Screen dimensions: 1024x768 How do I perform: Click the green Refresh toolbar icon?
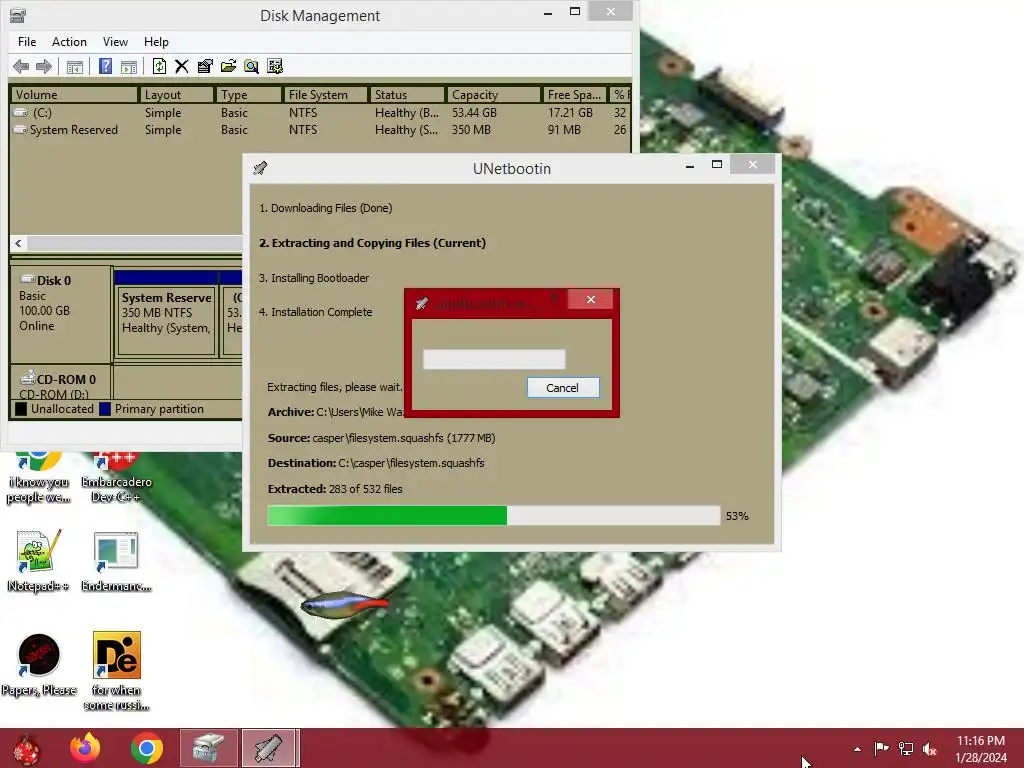[159, 66]
